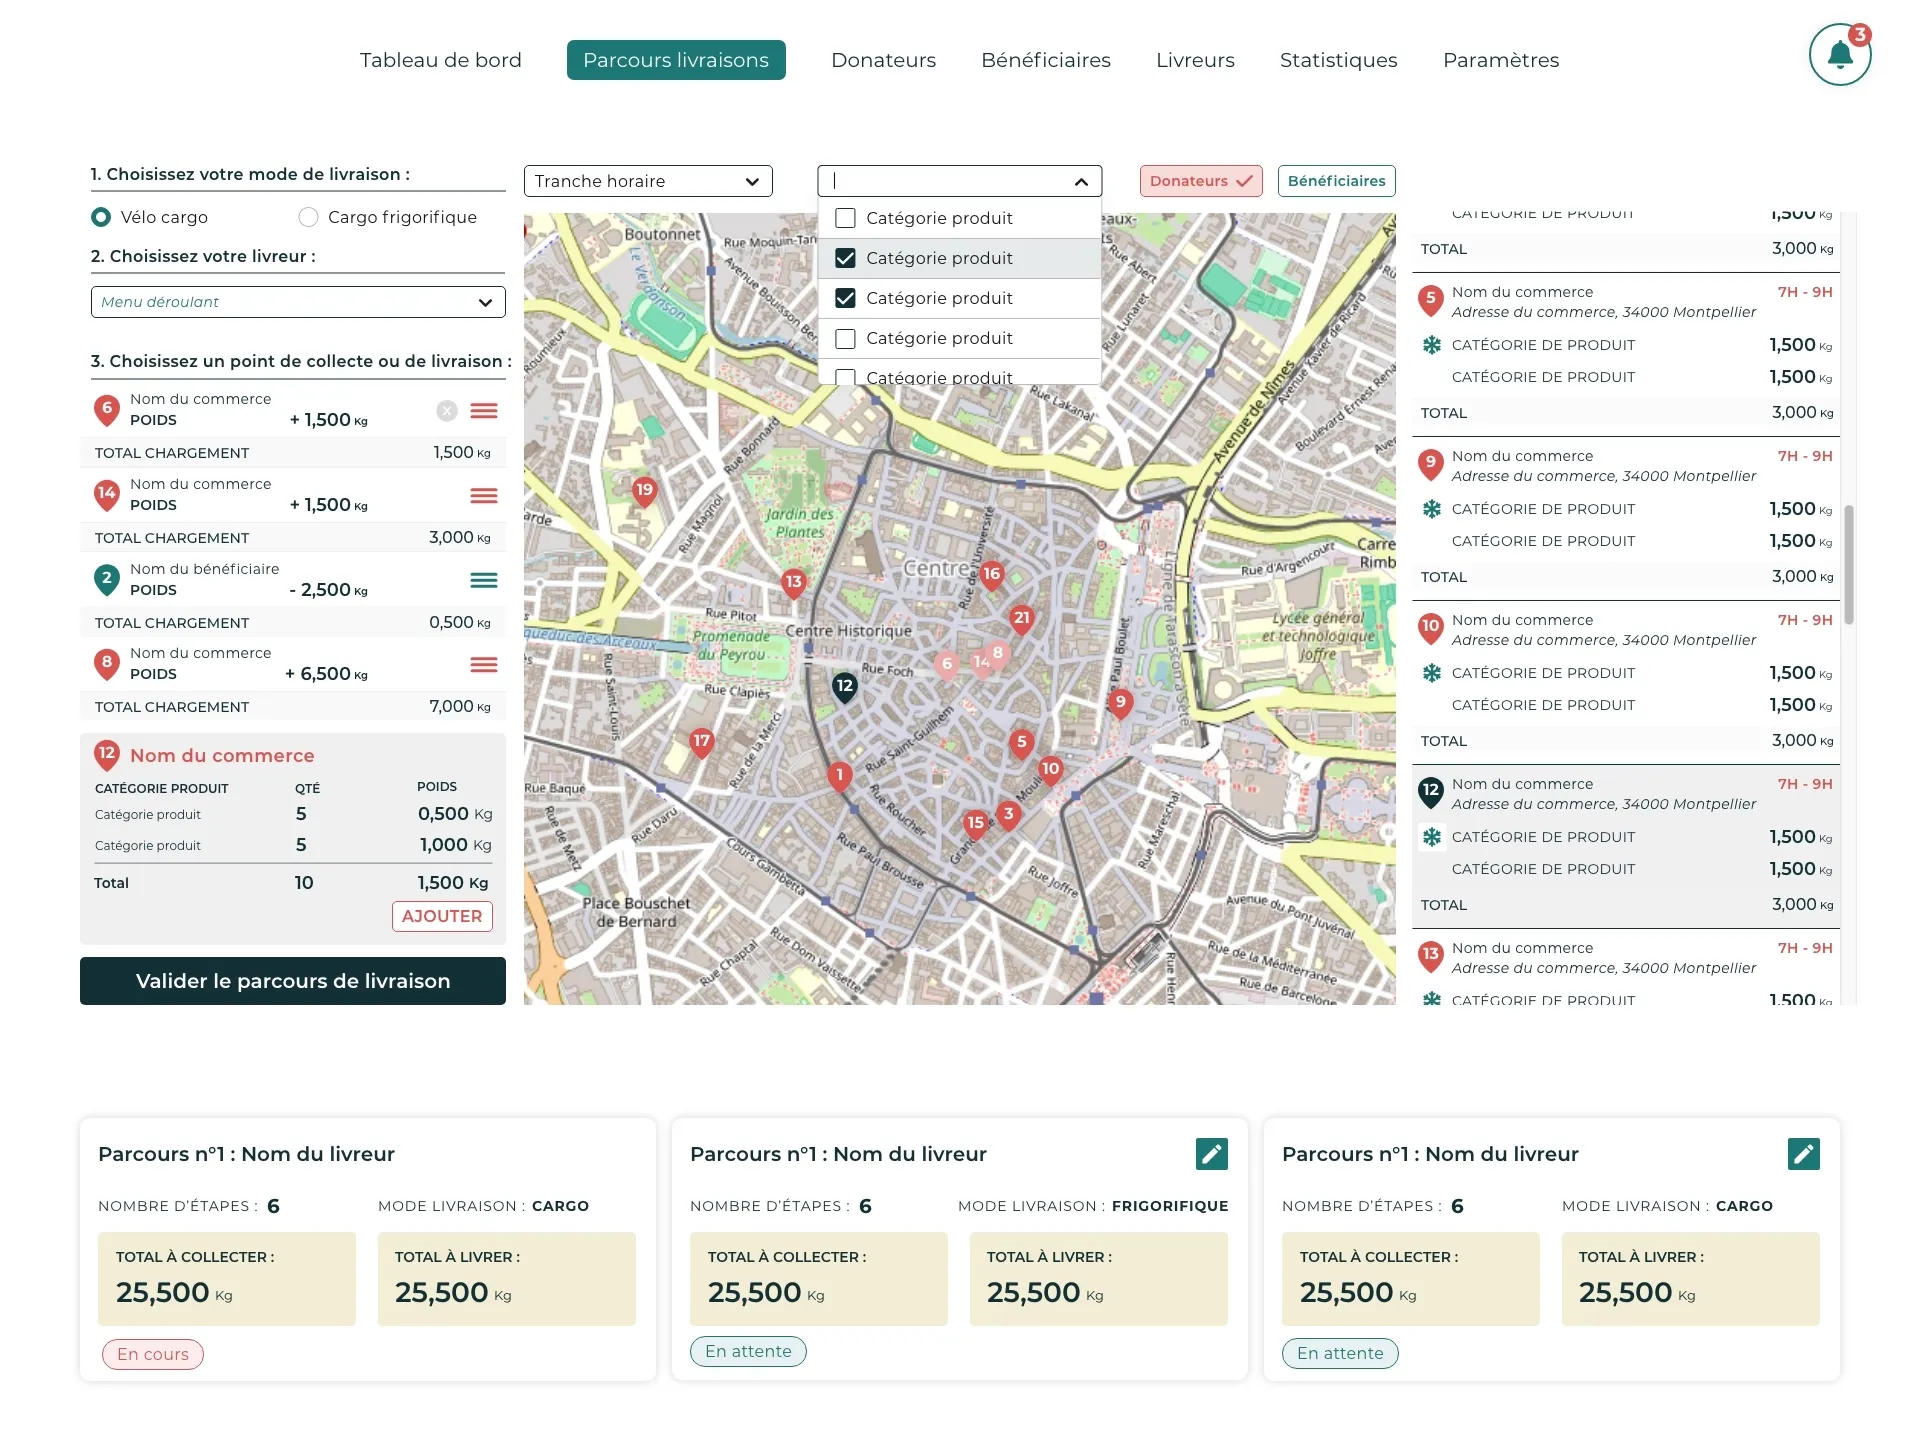
Task: Navigate to the Statistiques tab
Action: (x=1338, y=60)
